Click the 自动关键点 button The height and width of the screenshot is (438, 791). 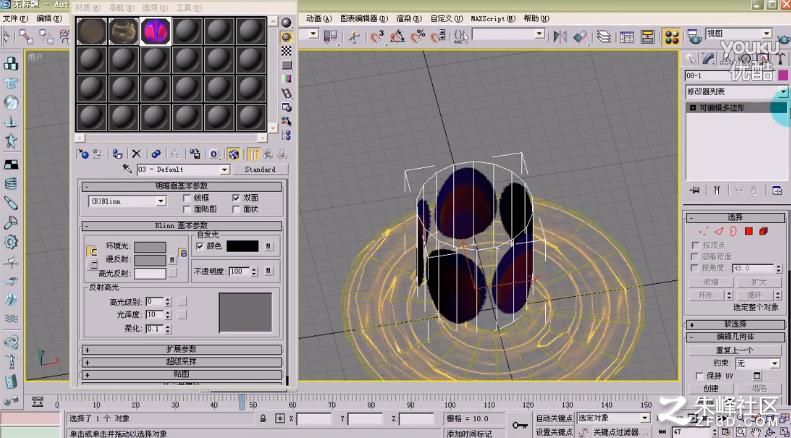click(x=554, y=418)
